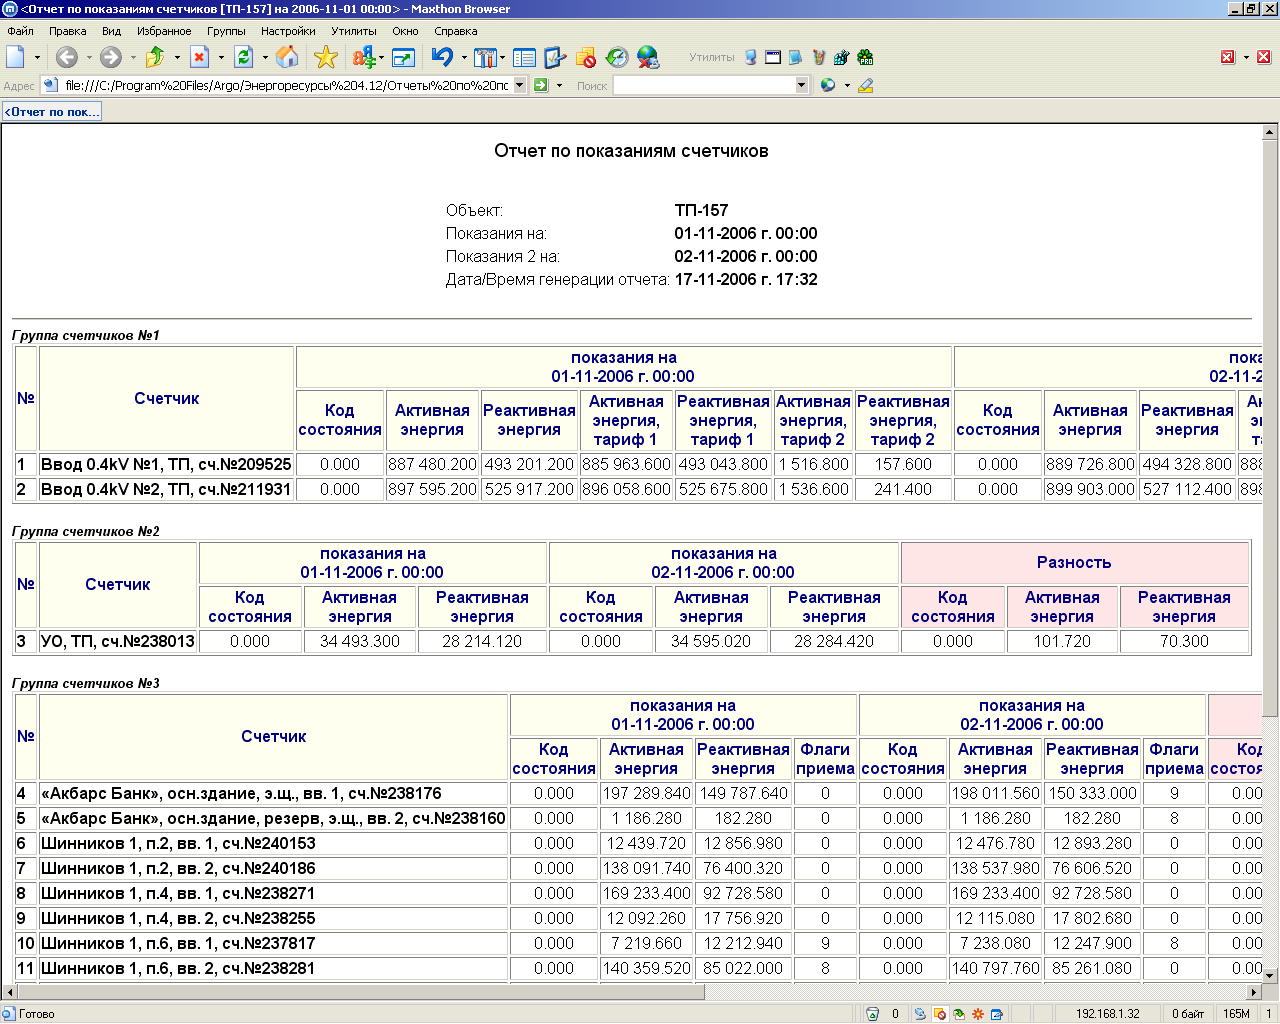1280x1024 pixels.
Task: Expand the search engine dropdown next to globe
Action: (x=847, y=85)
